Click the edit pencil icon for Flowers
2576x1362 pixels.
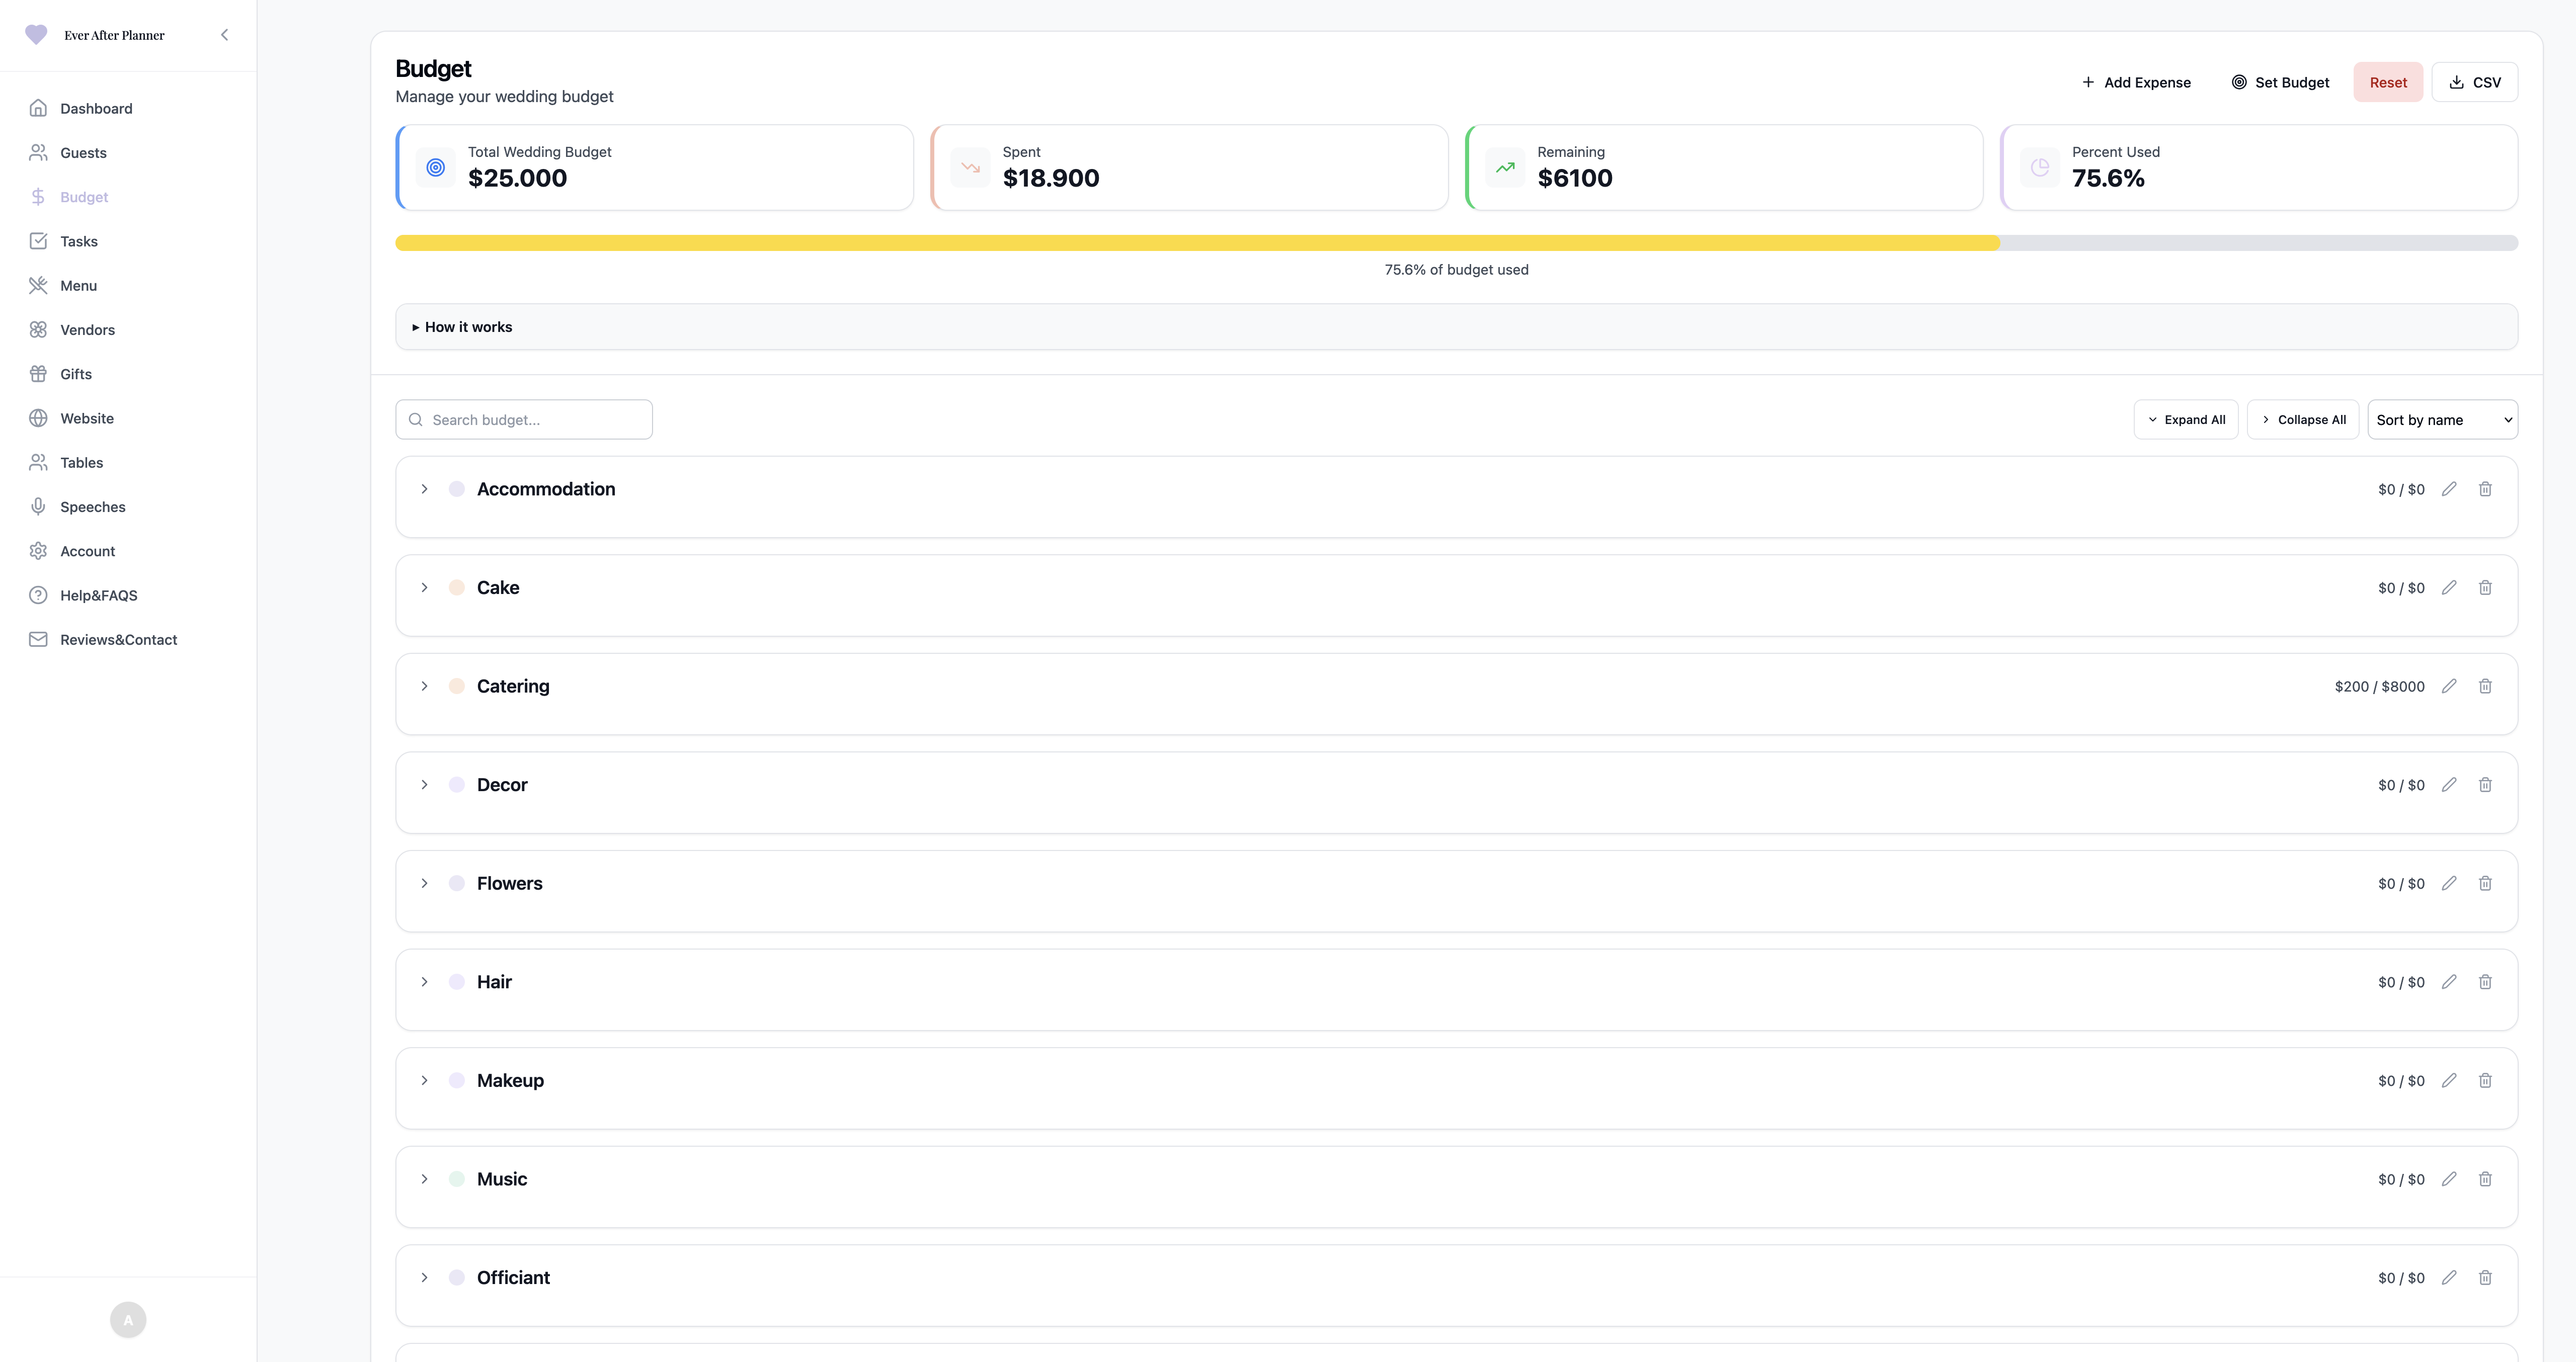point(2449,883)
